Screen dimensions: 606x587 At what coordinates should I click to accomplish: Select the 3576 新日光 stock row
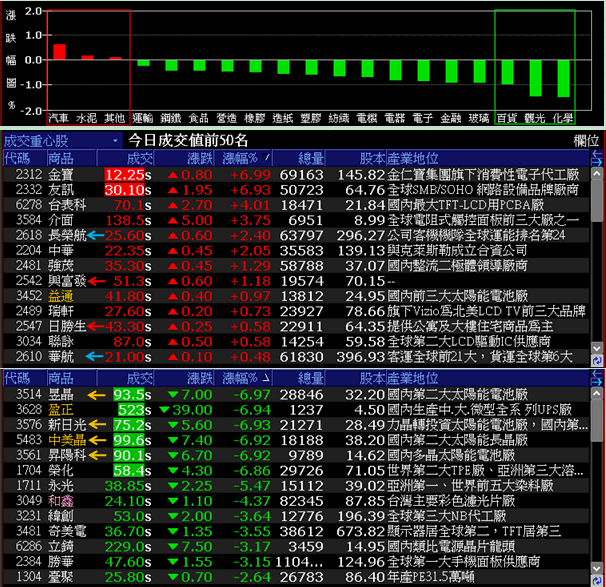(x=296, y=425)
